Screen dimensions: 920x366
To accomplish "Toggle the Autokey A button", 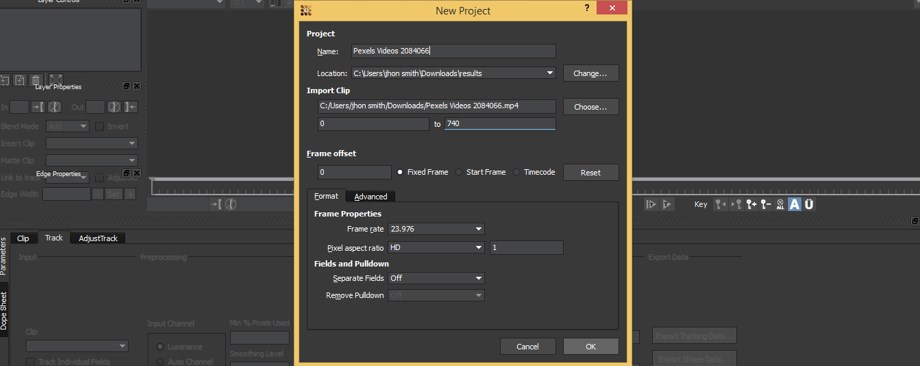I will (x=794, y=204).
